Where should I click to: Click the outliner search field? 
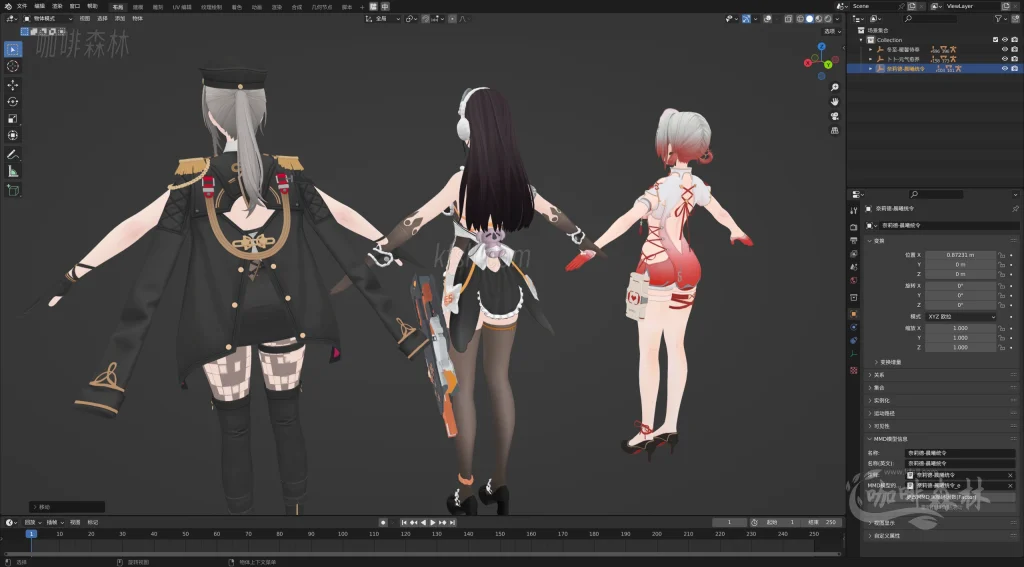(x=930, y=19)
